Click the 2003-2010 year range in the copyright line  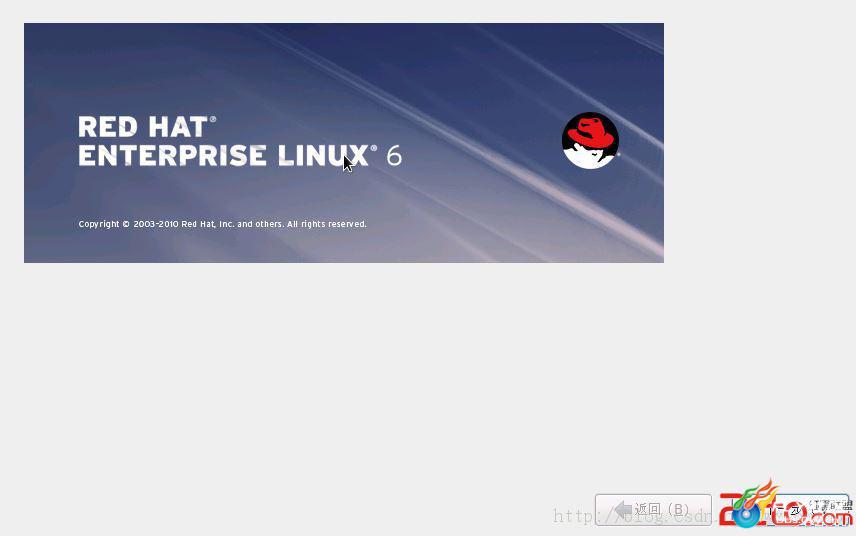pos(156,224)
